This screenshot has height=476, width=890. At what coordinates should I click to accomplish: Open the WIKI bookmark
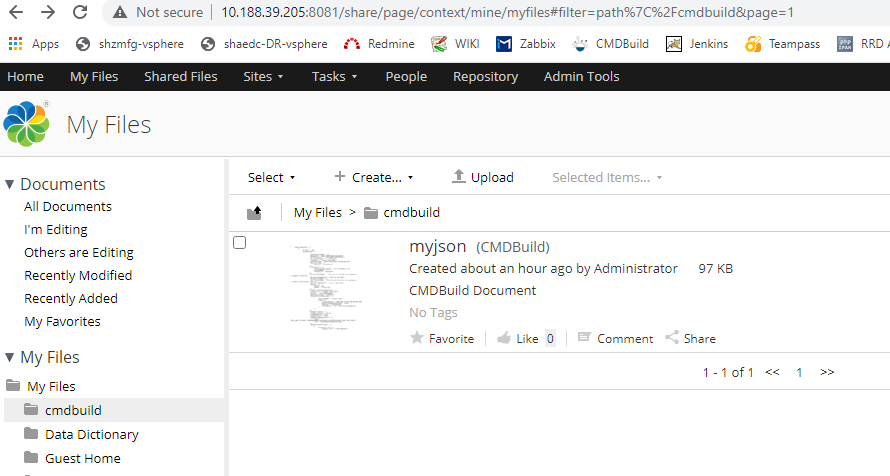[455, 44]
